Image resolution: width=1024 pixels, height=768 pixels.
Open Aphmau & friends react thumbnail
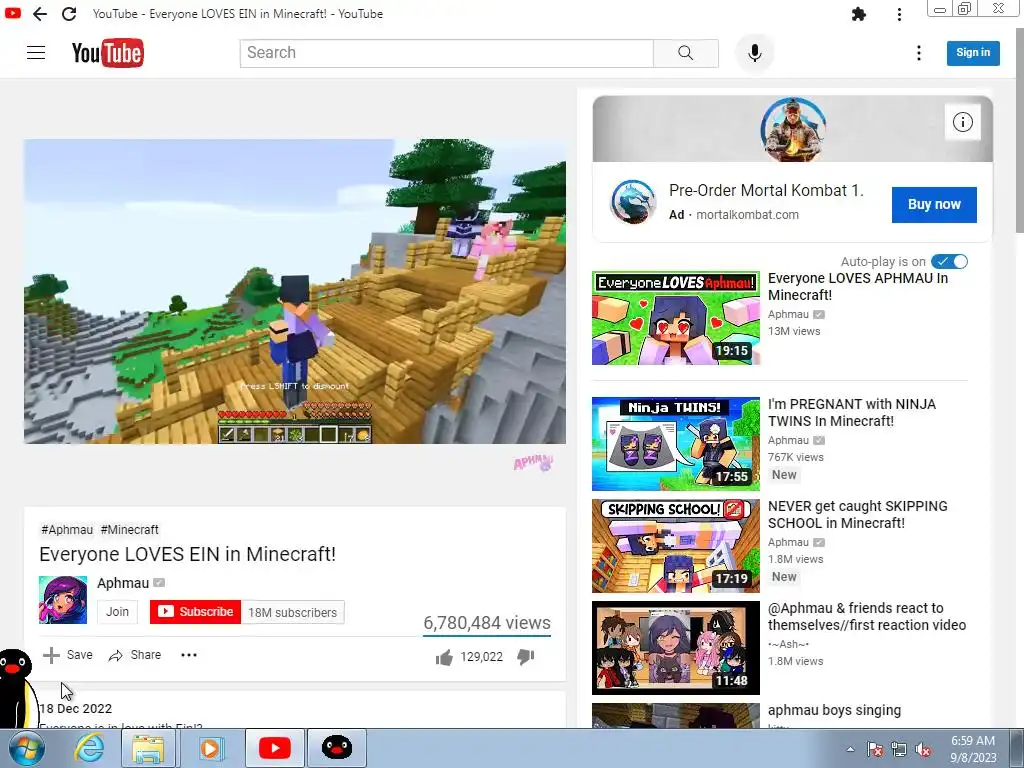tap(676, 648)
